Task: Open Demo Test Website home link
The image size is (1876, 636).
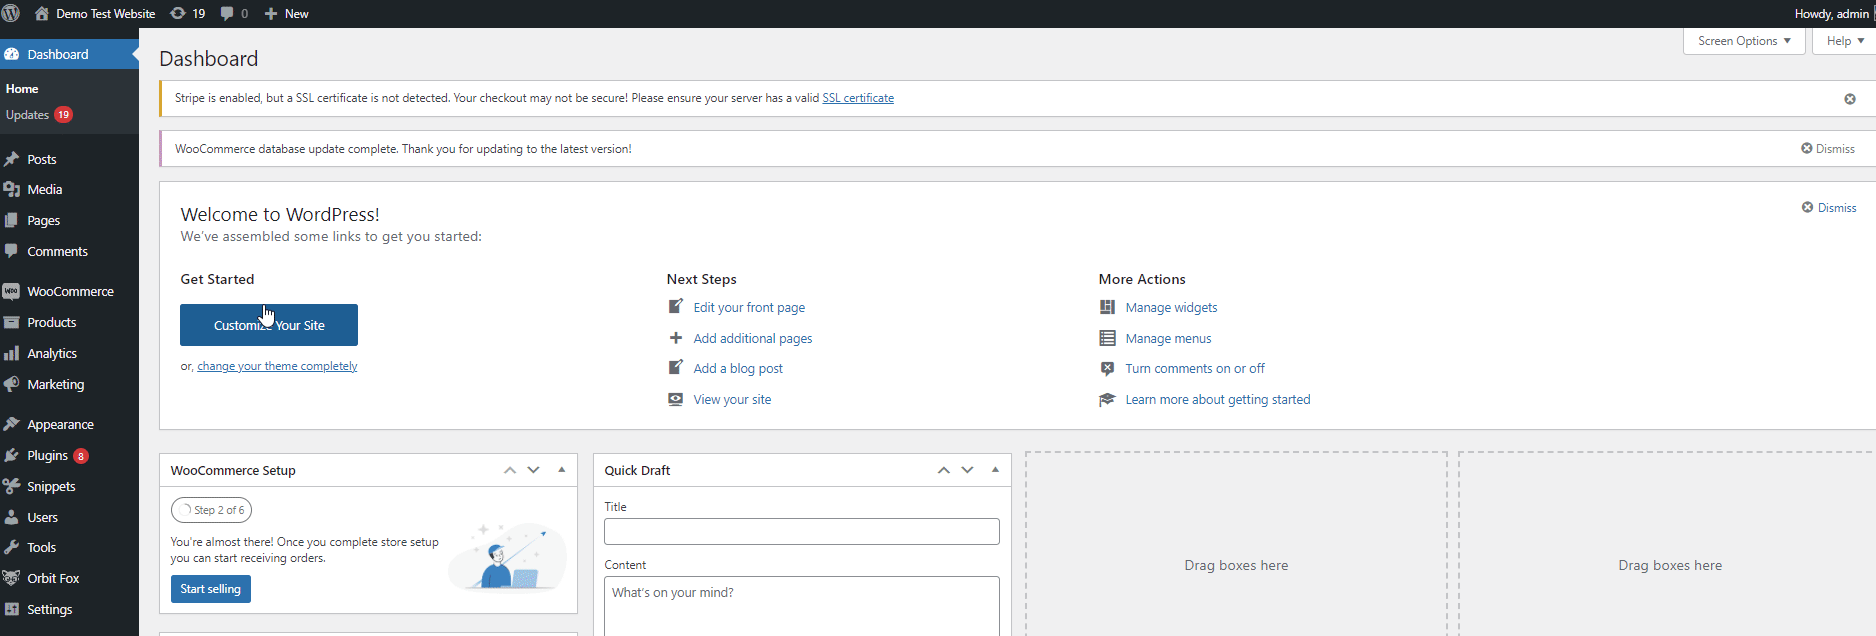Action: coord(95,14)
